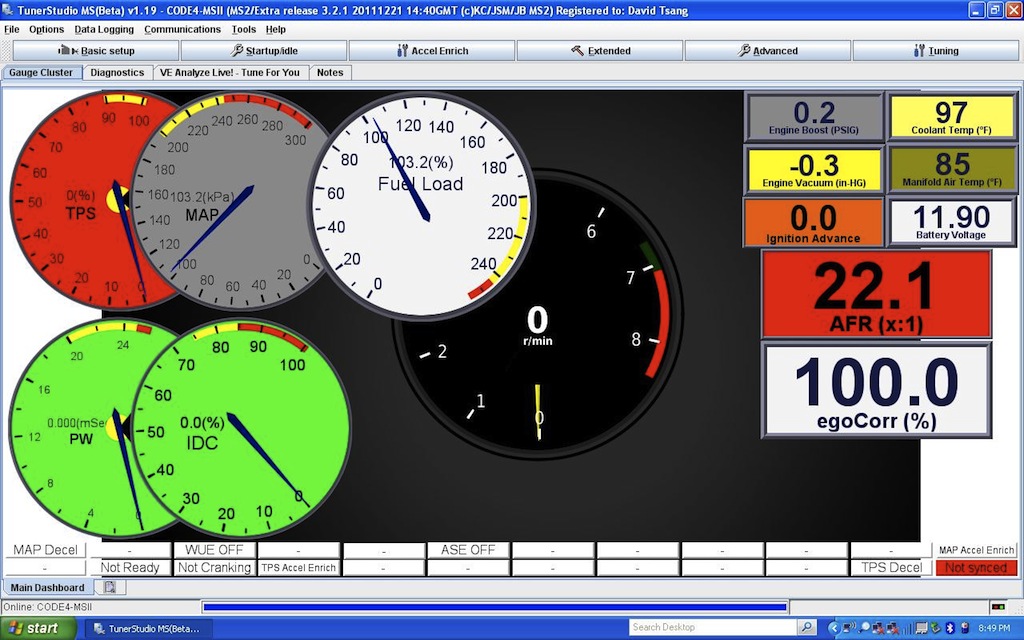Expand hidden tray icons with chevron
This screenshot has width=1024, height=640.
coord(834,628)
